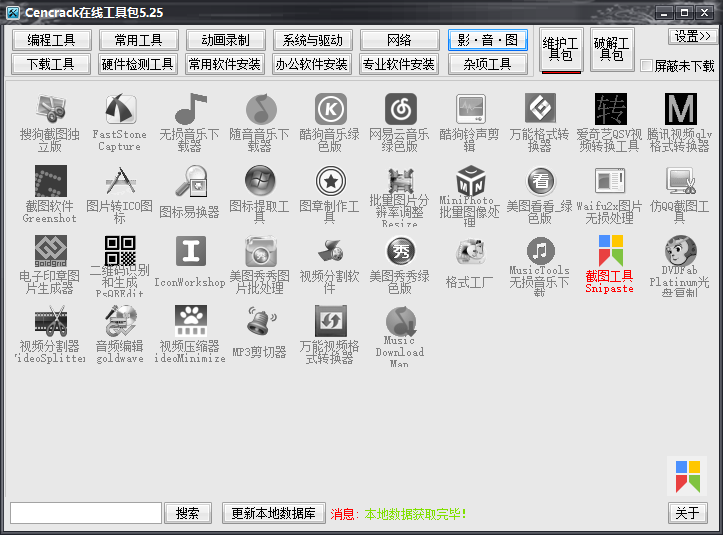Launch 截图软件 Greenshot icon
723x535 pixels.
point(50,181)
